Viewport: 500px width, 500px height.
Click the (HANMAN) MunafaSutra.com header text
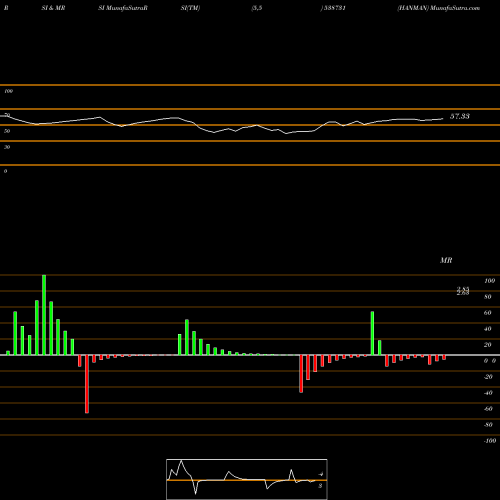438,8
